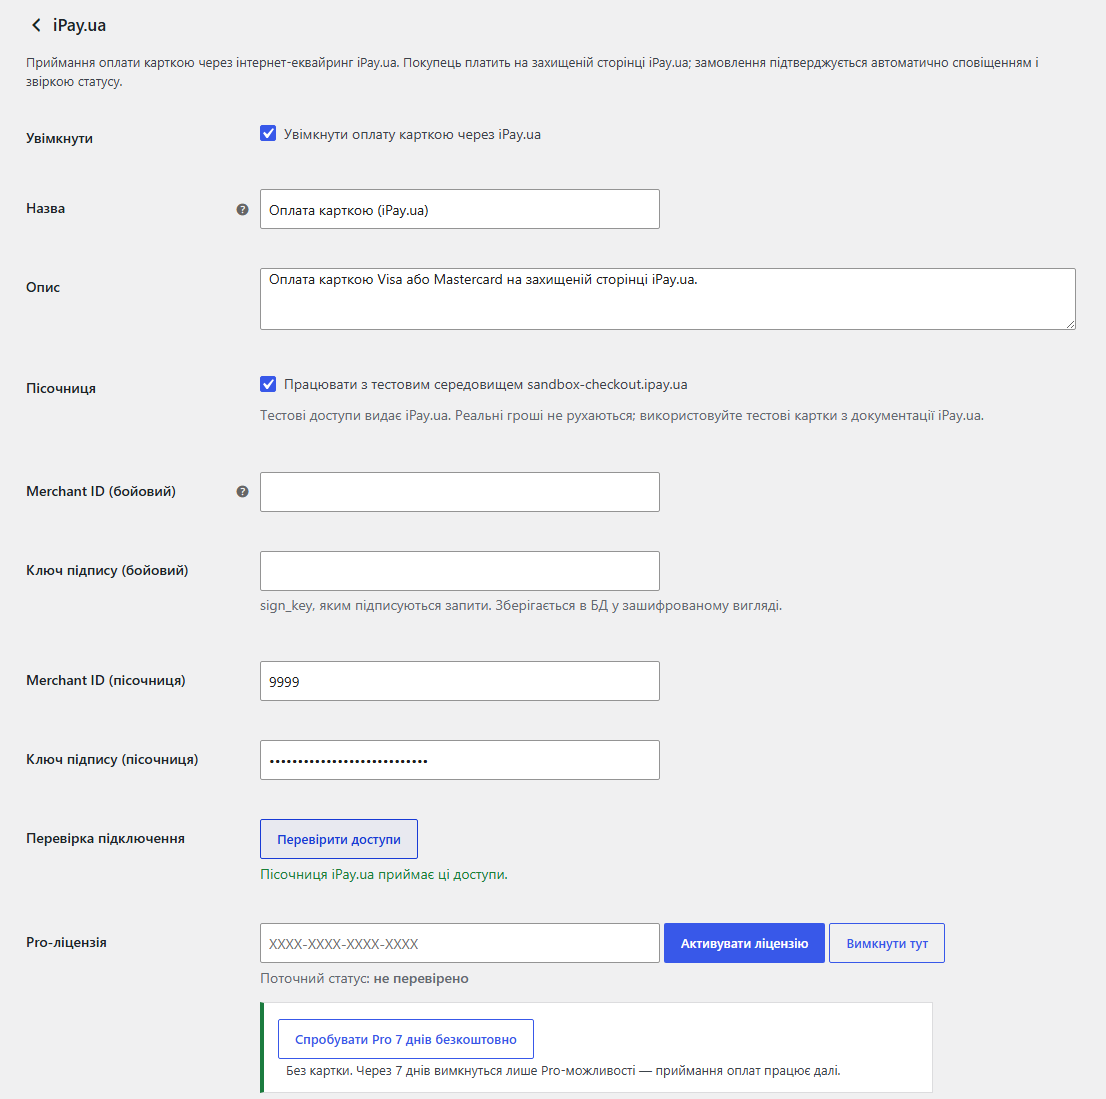Start trial via Спробувати Pro 7 днів безкоштовно
This screenshot has width=1106, height=1099.
[x=406, y=1039]
